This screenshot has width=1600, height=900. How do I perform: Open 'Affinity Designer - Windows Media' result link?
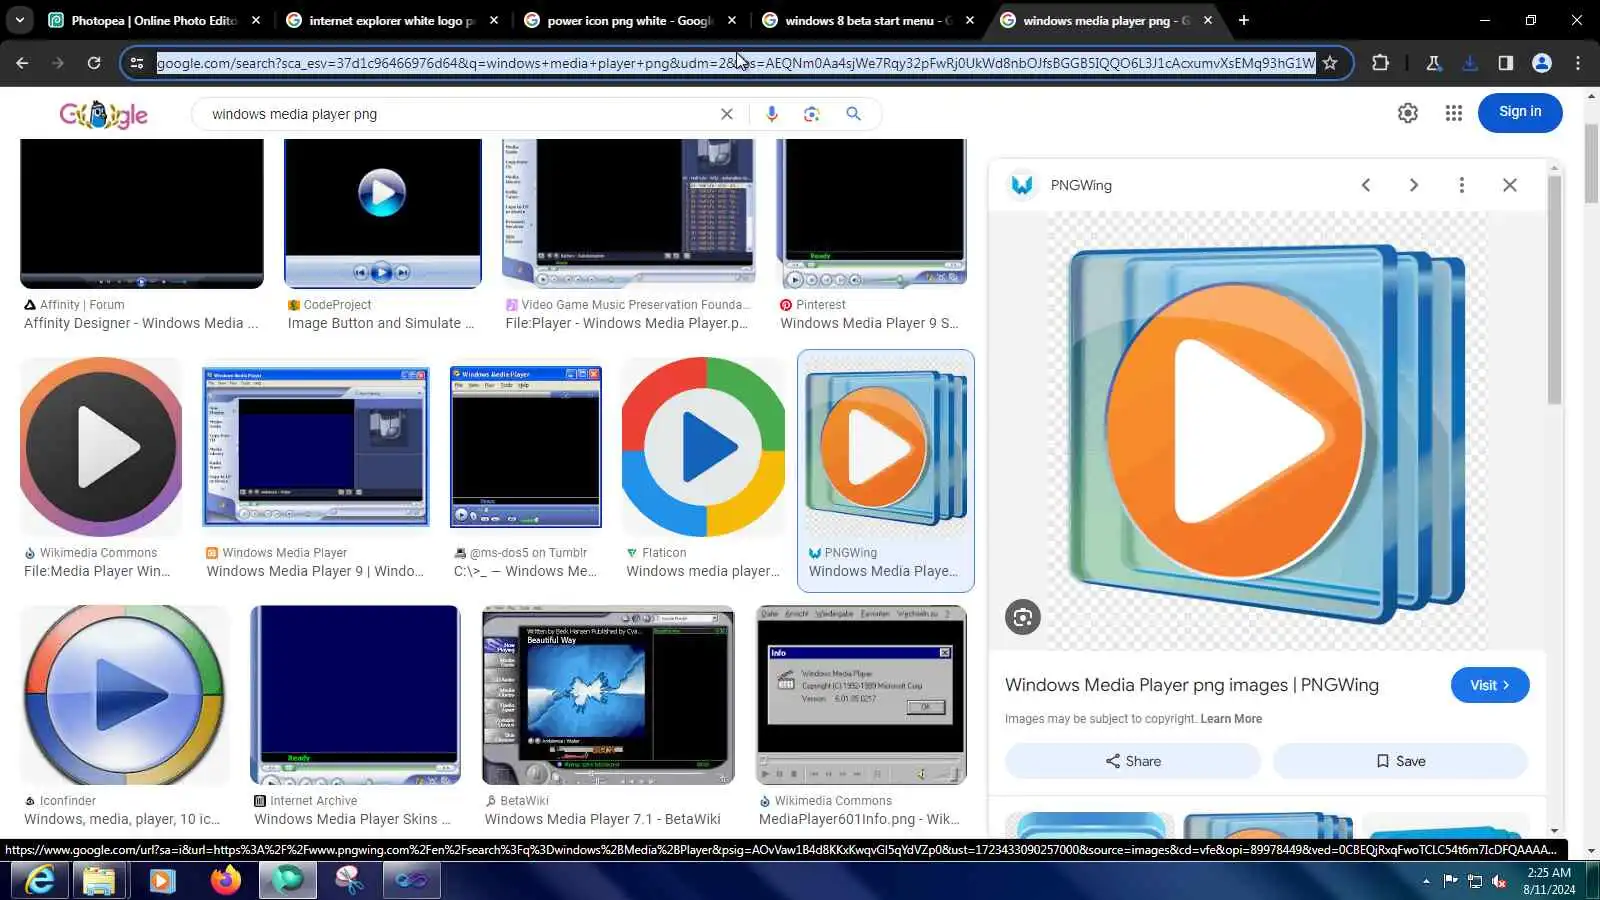(x=141, y=323)
